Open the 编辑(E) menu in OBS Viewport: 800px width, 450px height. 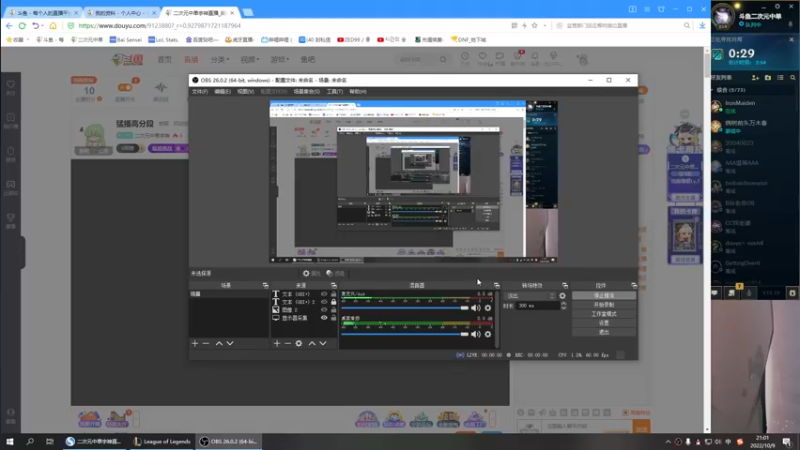[222, 92]
